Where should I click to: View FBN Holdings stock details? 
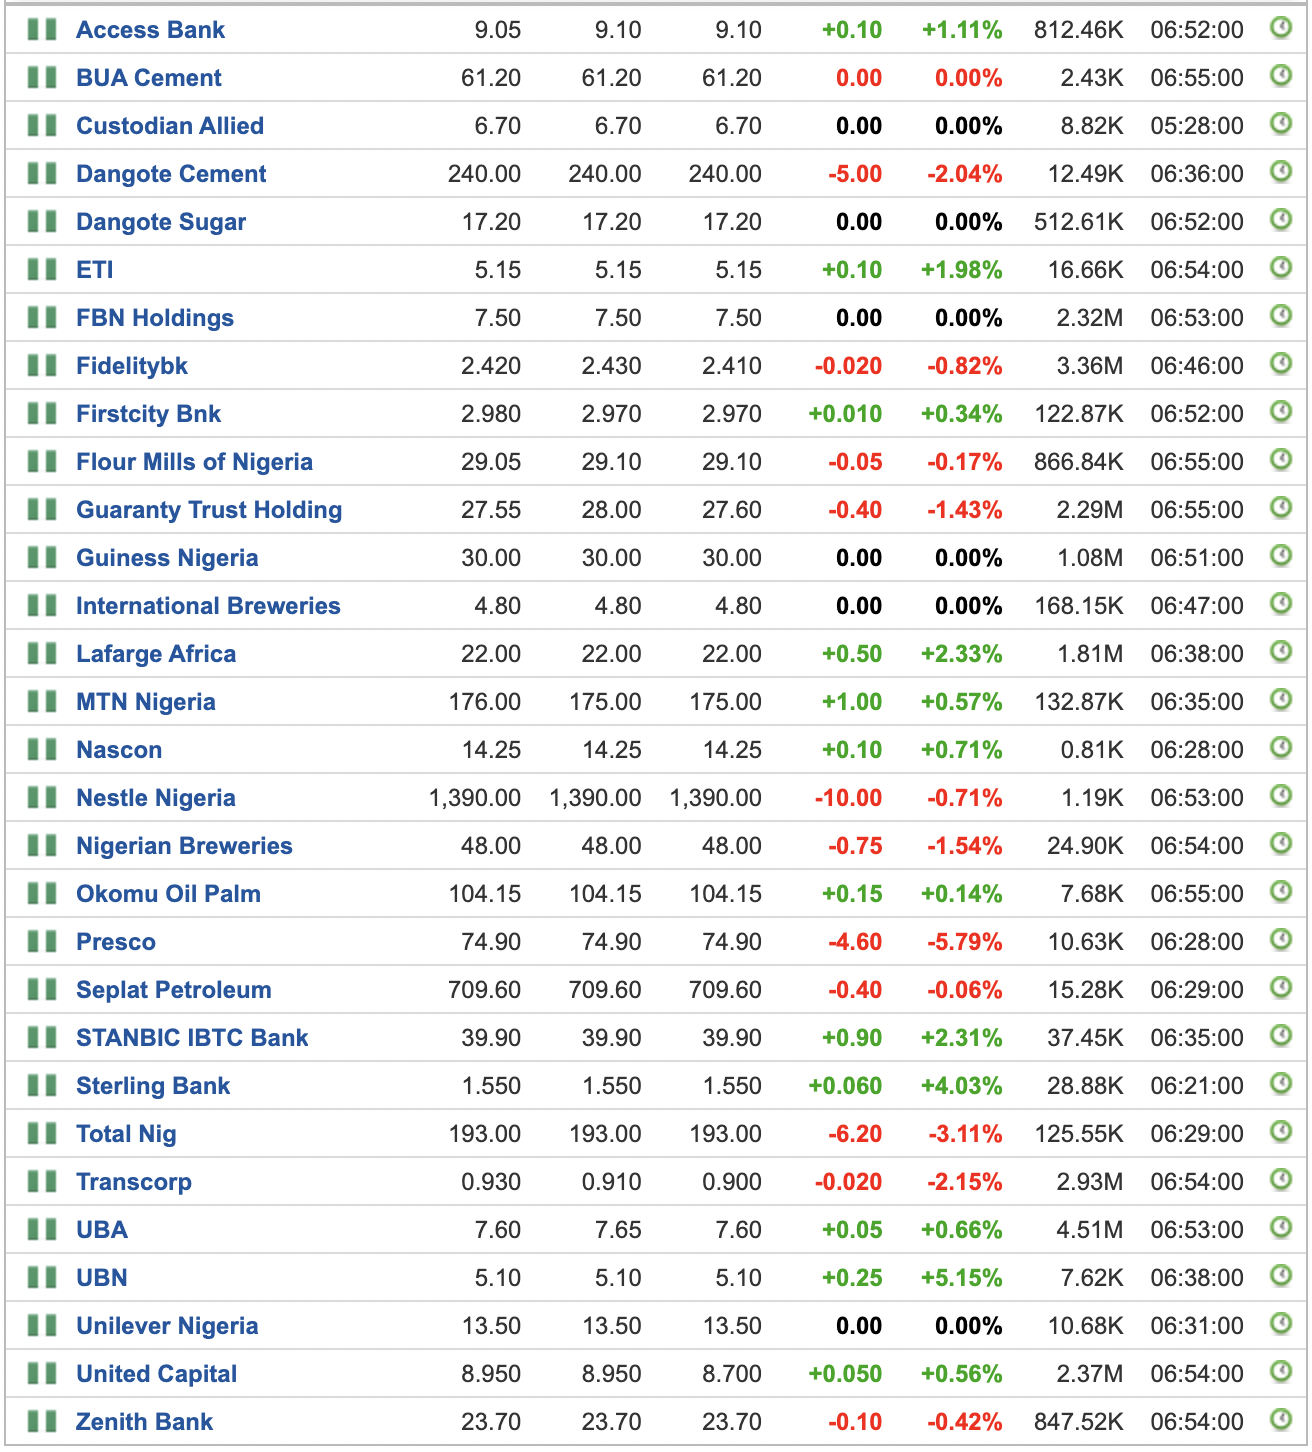tap(155, 318)
